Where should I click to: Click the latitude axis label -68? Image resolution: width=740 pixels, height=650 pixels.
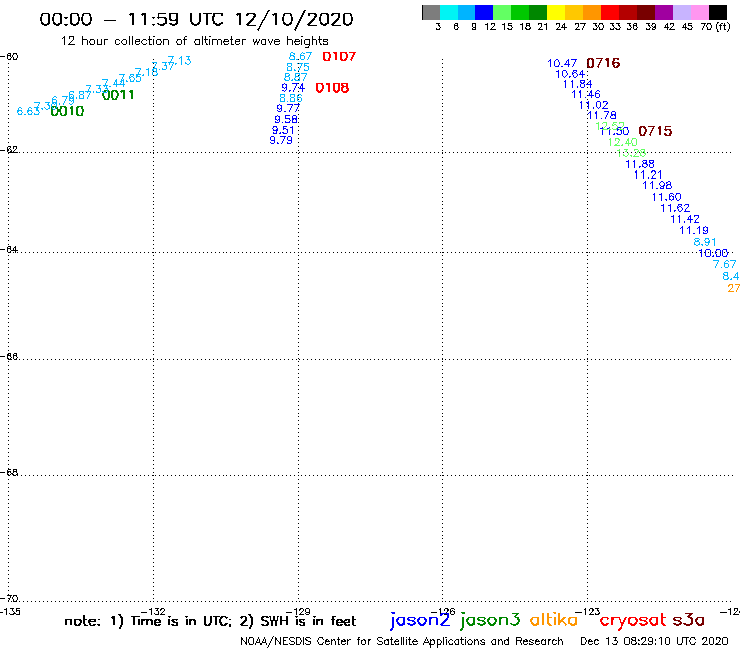pyautogui.click(x=9, y=473)
